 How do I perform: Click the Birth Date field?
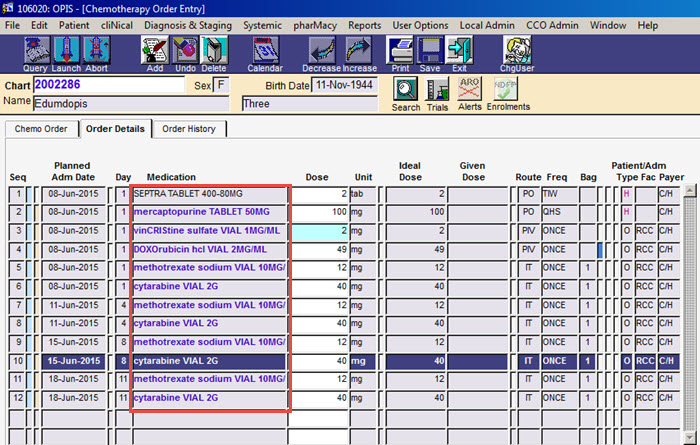point(344,85)
